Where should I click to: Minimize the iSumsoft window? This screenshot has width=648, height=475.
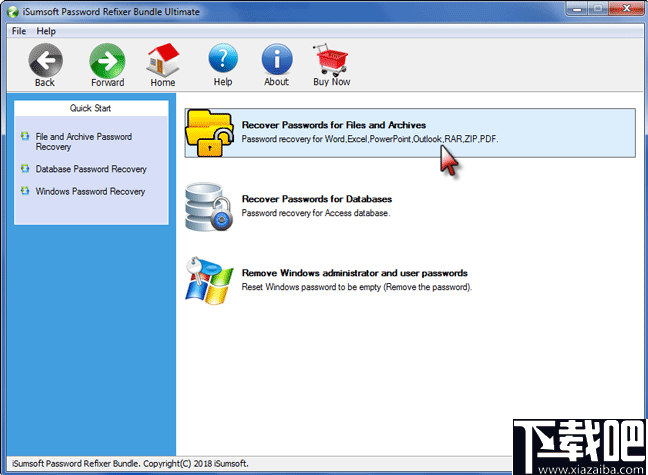pyautogui.click(x=577, y=9)
